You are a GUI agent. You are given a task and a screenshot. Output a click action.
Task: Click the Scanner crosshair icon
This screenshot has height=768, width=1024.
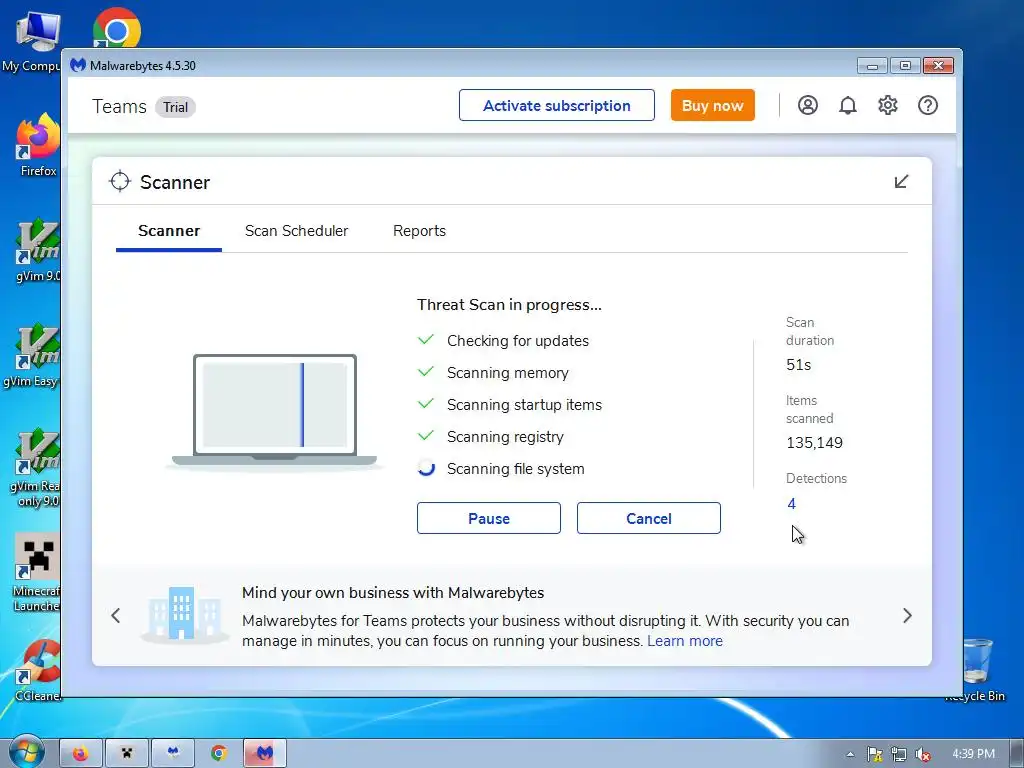coord(120,182)
